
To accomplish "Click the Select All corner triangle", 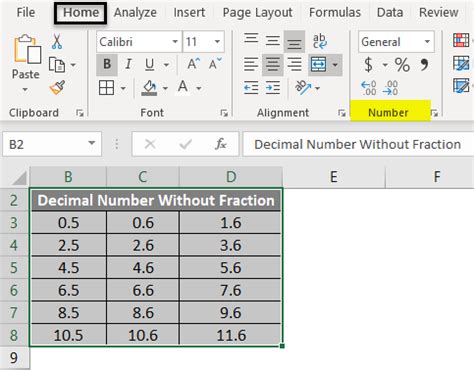I will 19,178.
